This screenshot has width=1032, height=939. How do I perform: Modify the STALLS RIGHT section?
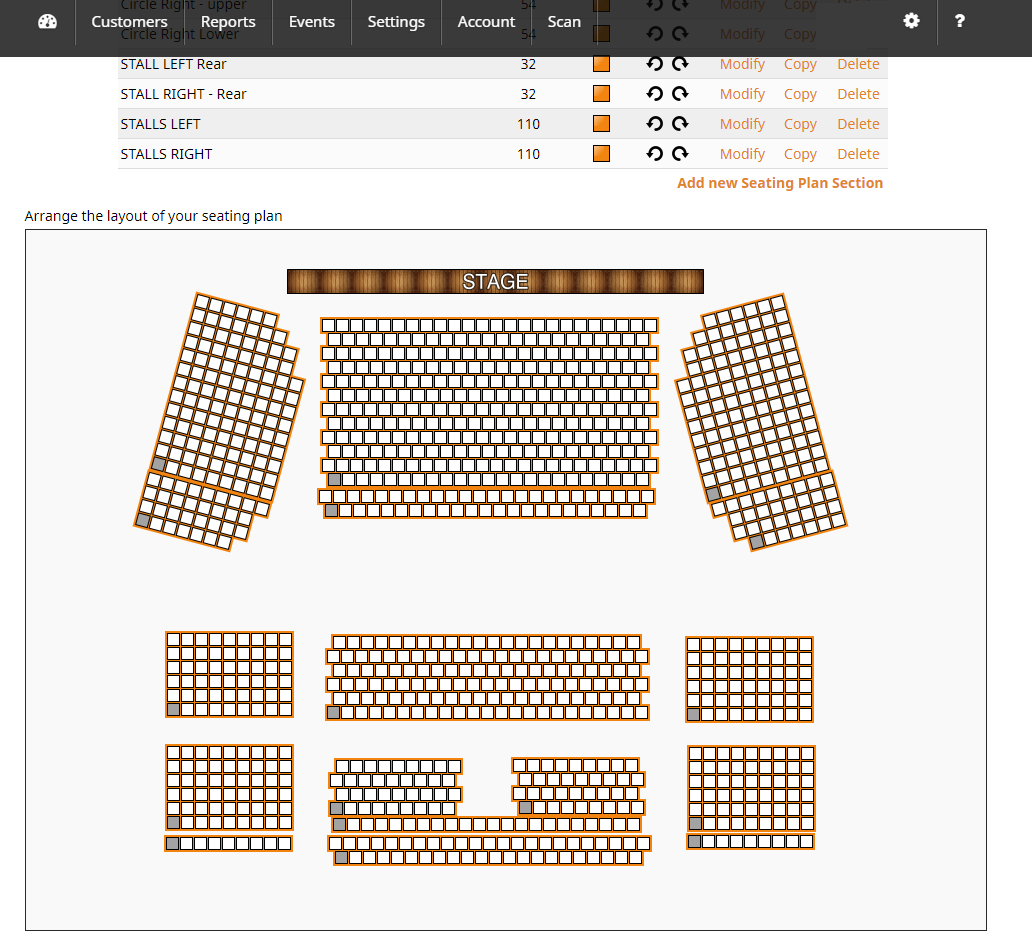(742, 154)
